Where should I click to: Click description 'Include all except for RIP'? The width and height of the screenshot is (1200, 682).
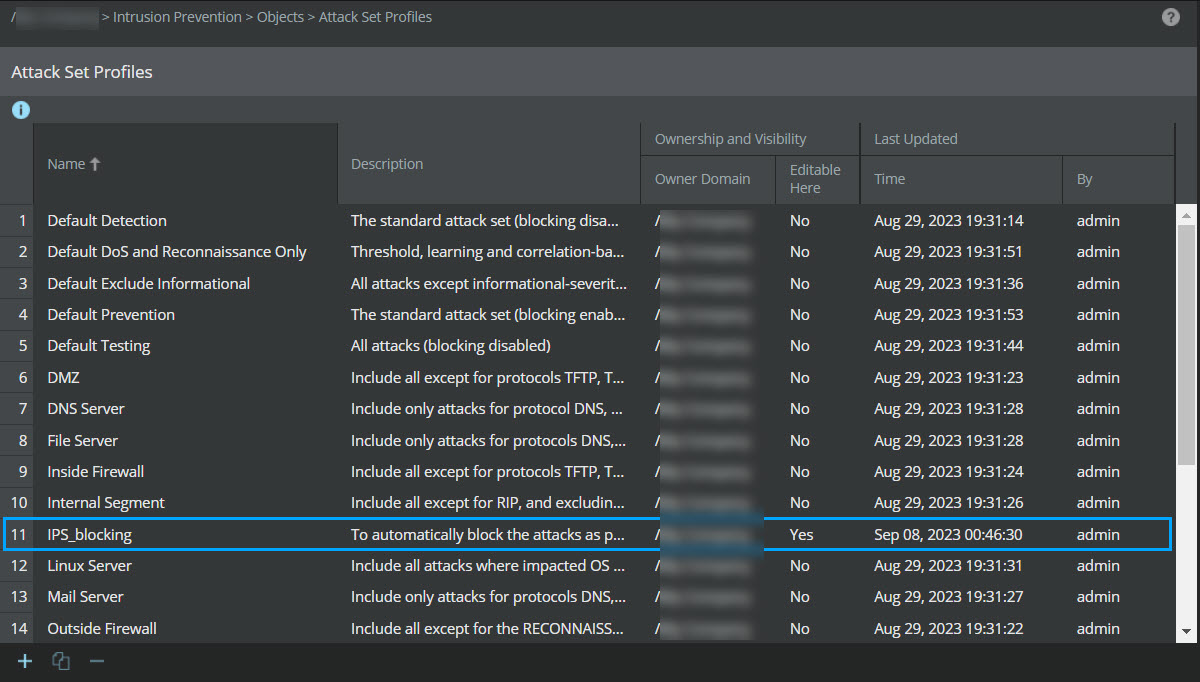[488, 503]
